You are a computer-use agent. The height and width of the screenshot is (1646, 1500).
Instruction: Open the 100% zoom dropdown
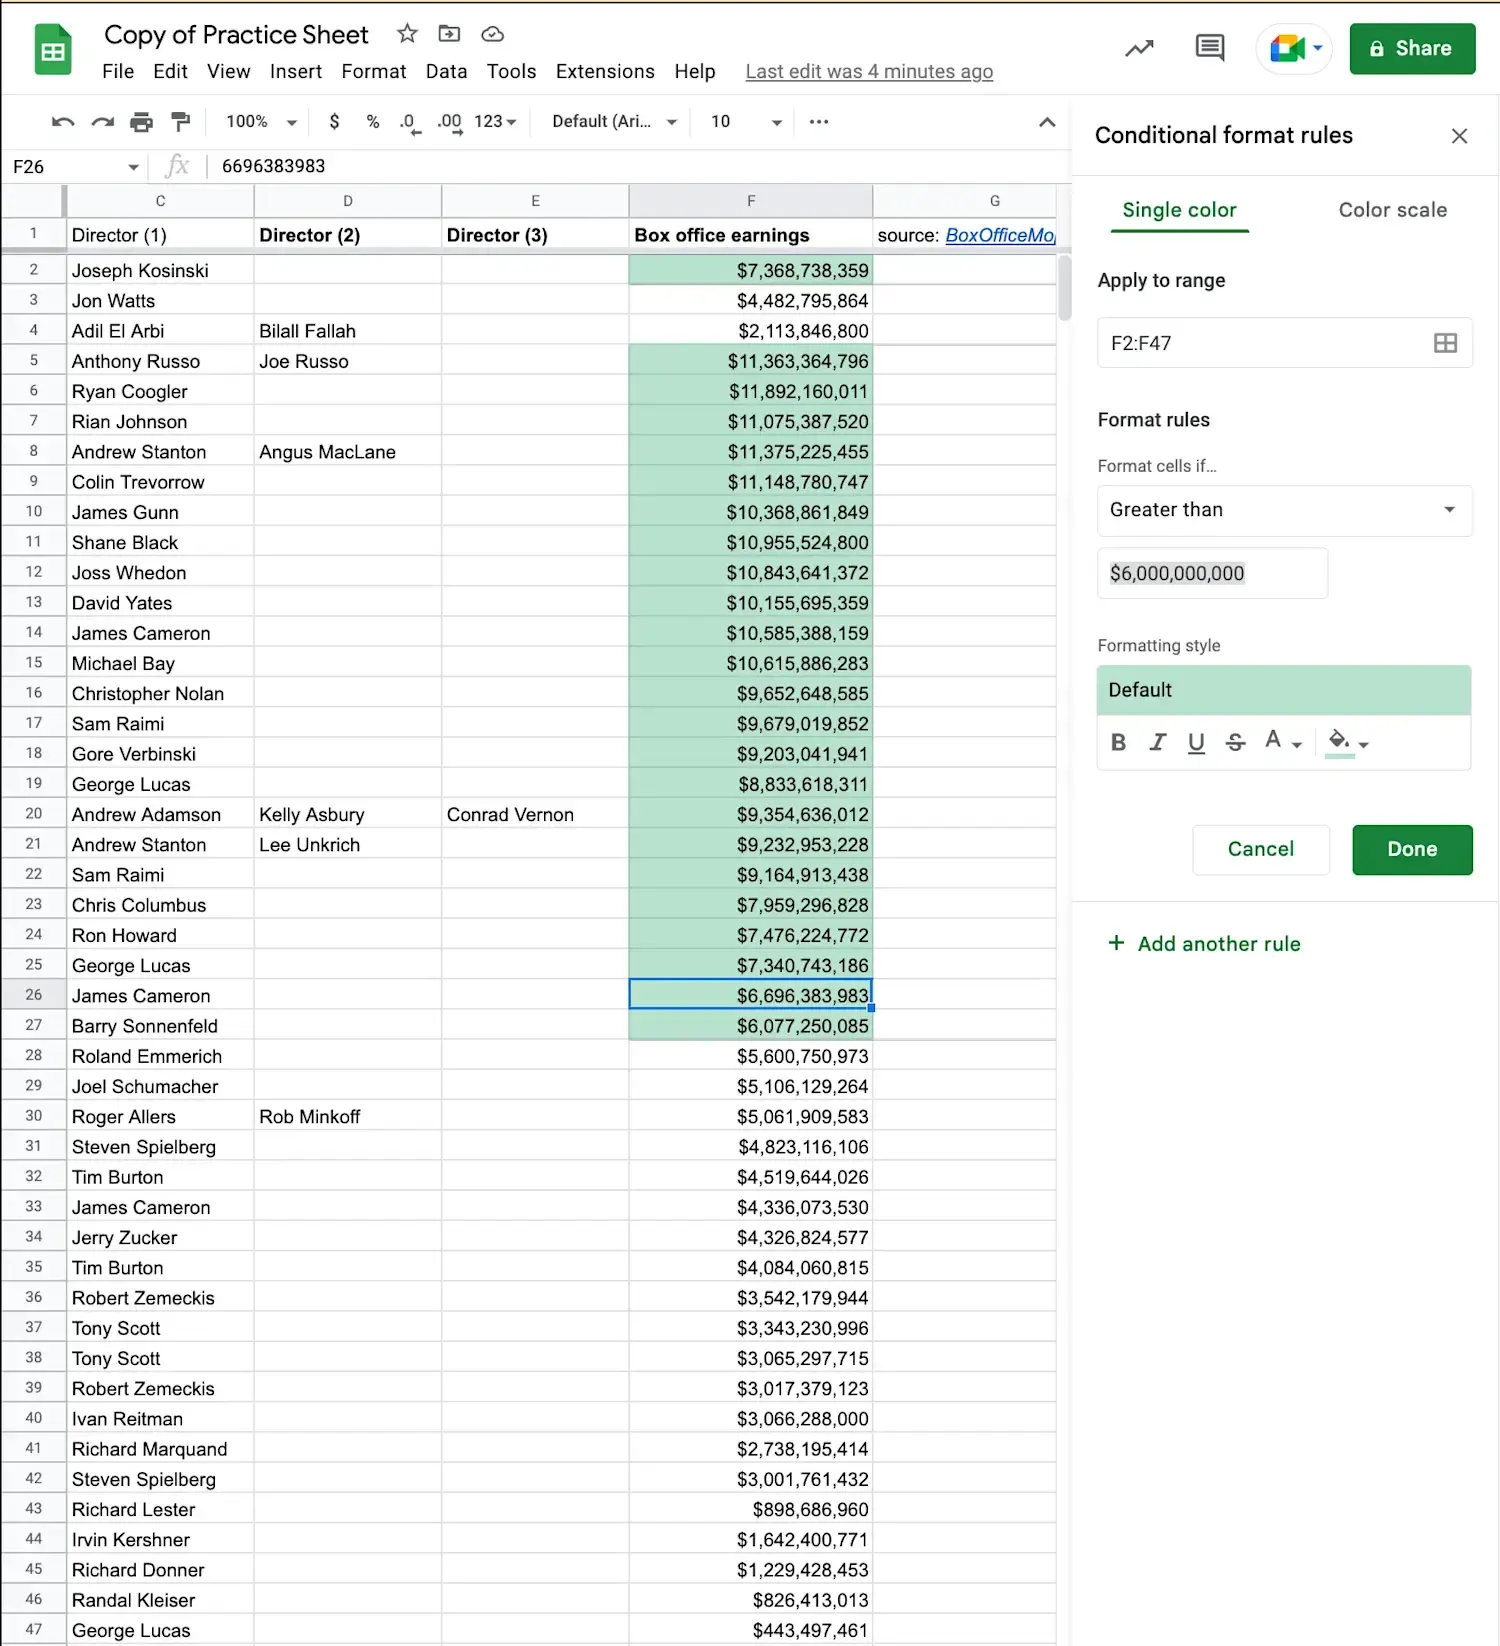pos(262,121)
